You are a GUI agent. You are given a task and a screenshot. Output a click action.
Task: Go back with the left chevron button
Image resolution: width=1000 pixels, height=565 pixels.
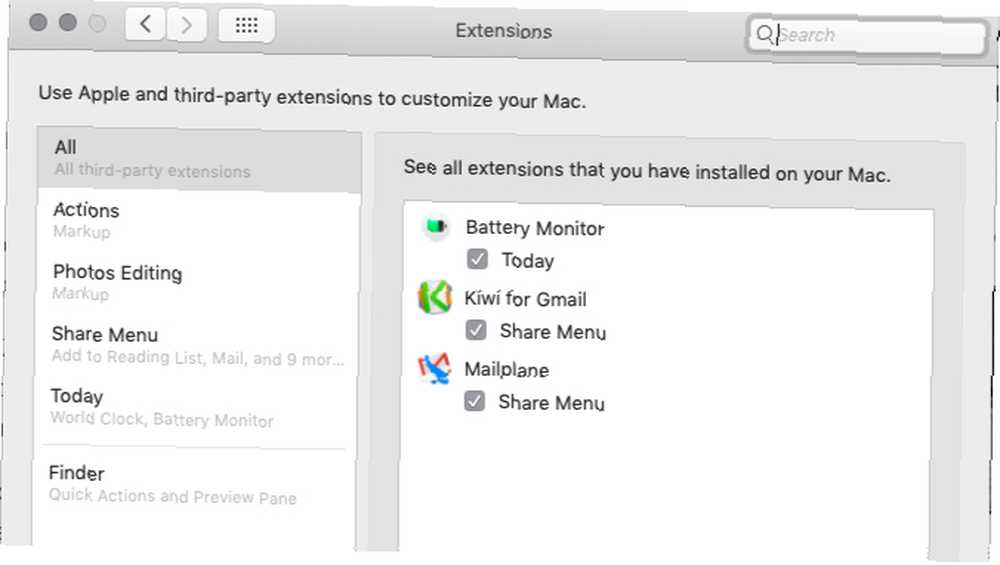(x=145, y=25)
